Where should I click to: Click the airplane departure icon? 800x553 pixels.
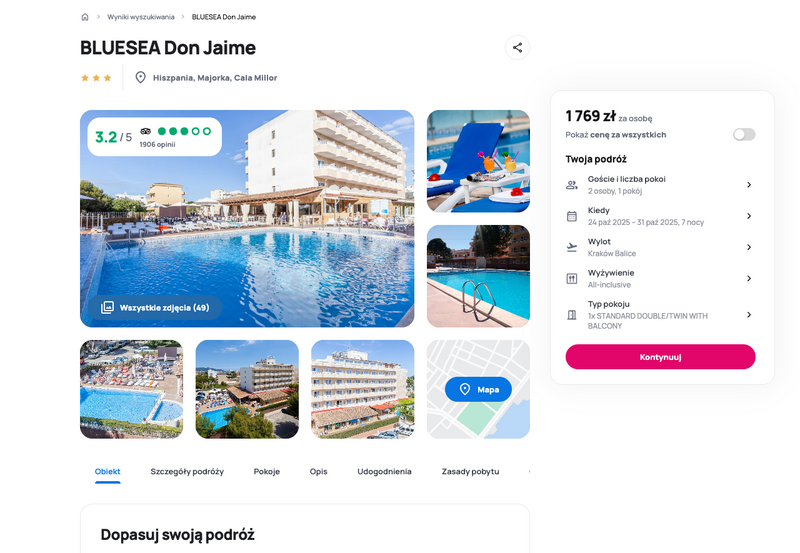pos(572,247)
